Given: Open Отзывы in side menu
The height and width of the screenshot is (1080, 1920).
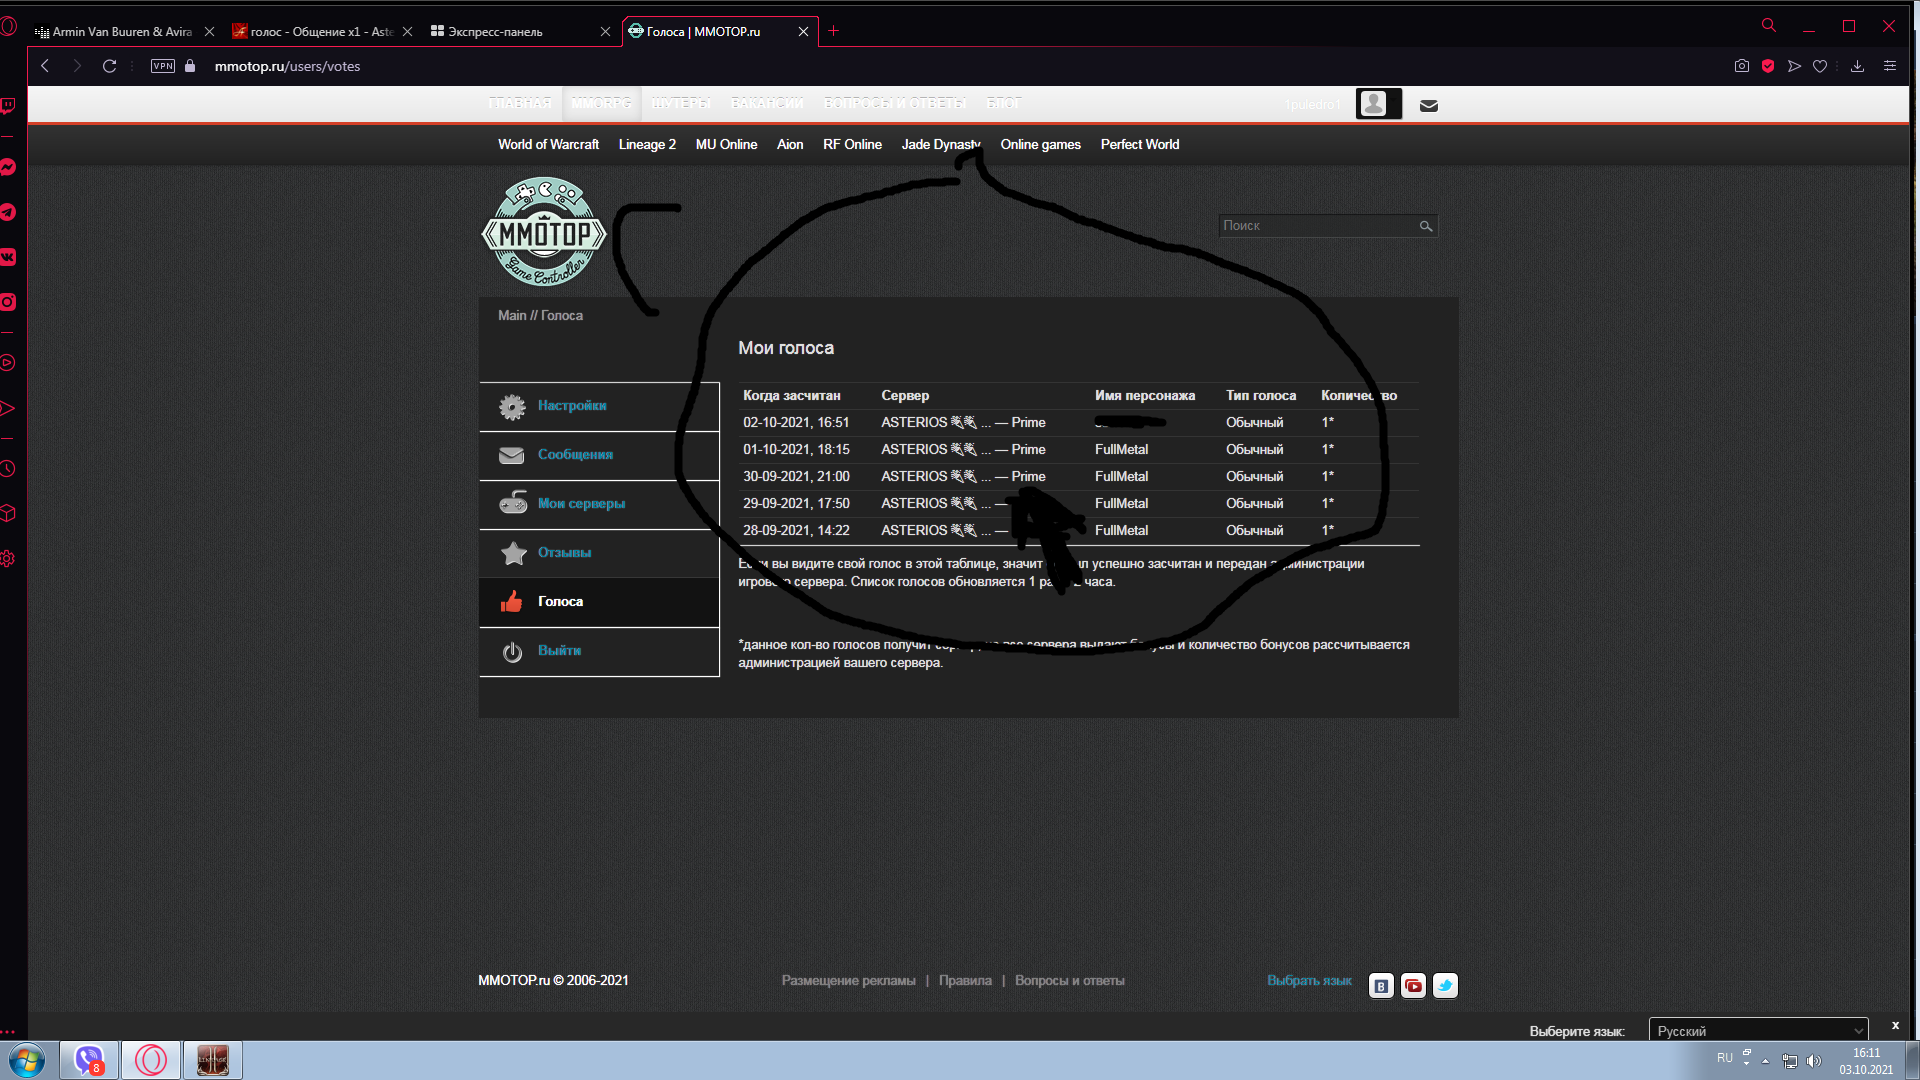Looking at the screenshot, I should pos(599,553).
